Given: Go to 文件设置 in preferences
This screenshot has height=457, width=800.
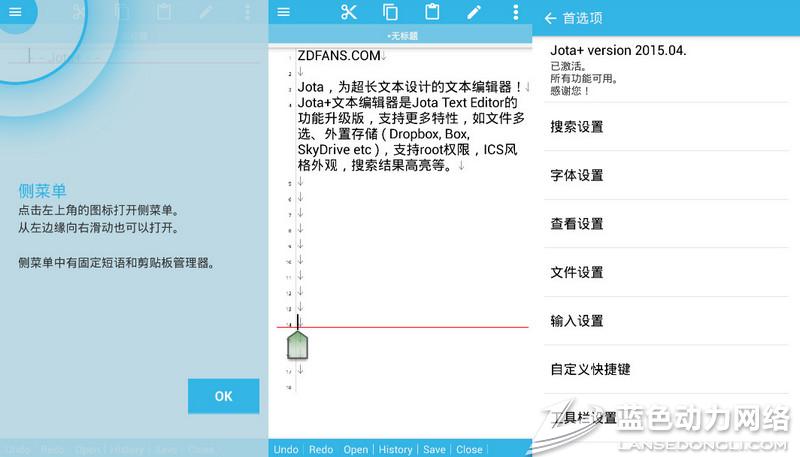Looking at the screenshot, I should pos(577,272).
